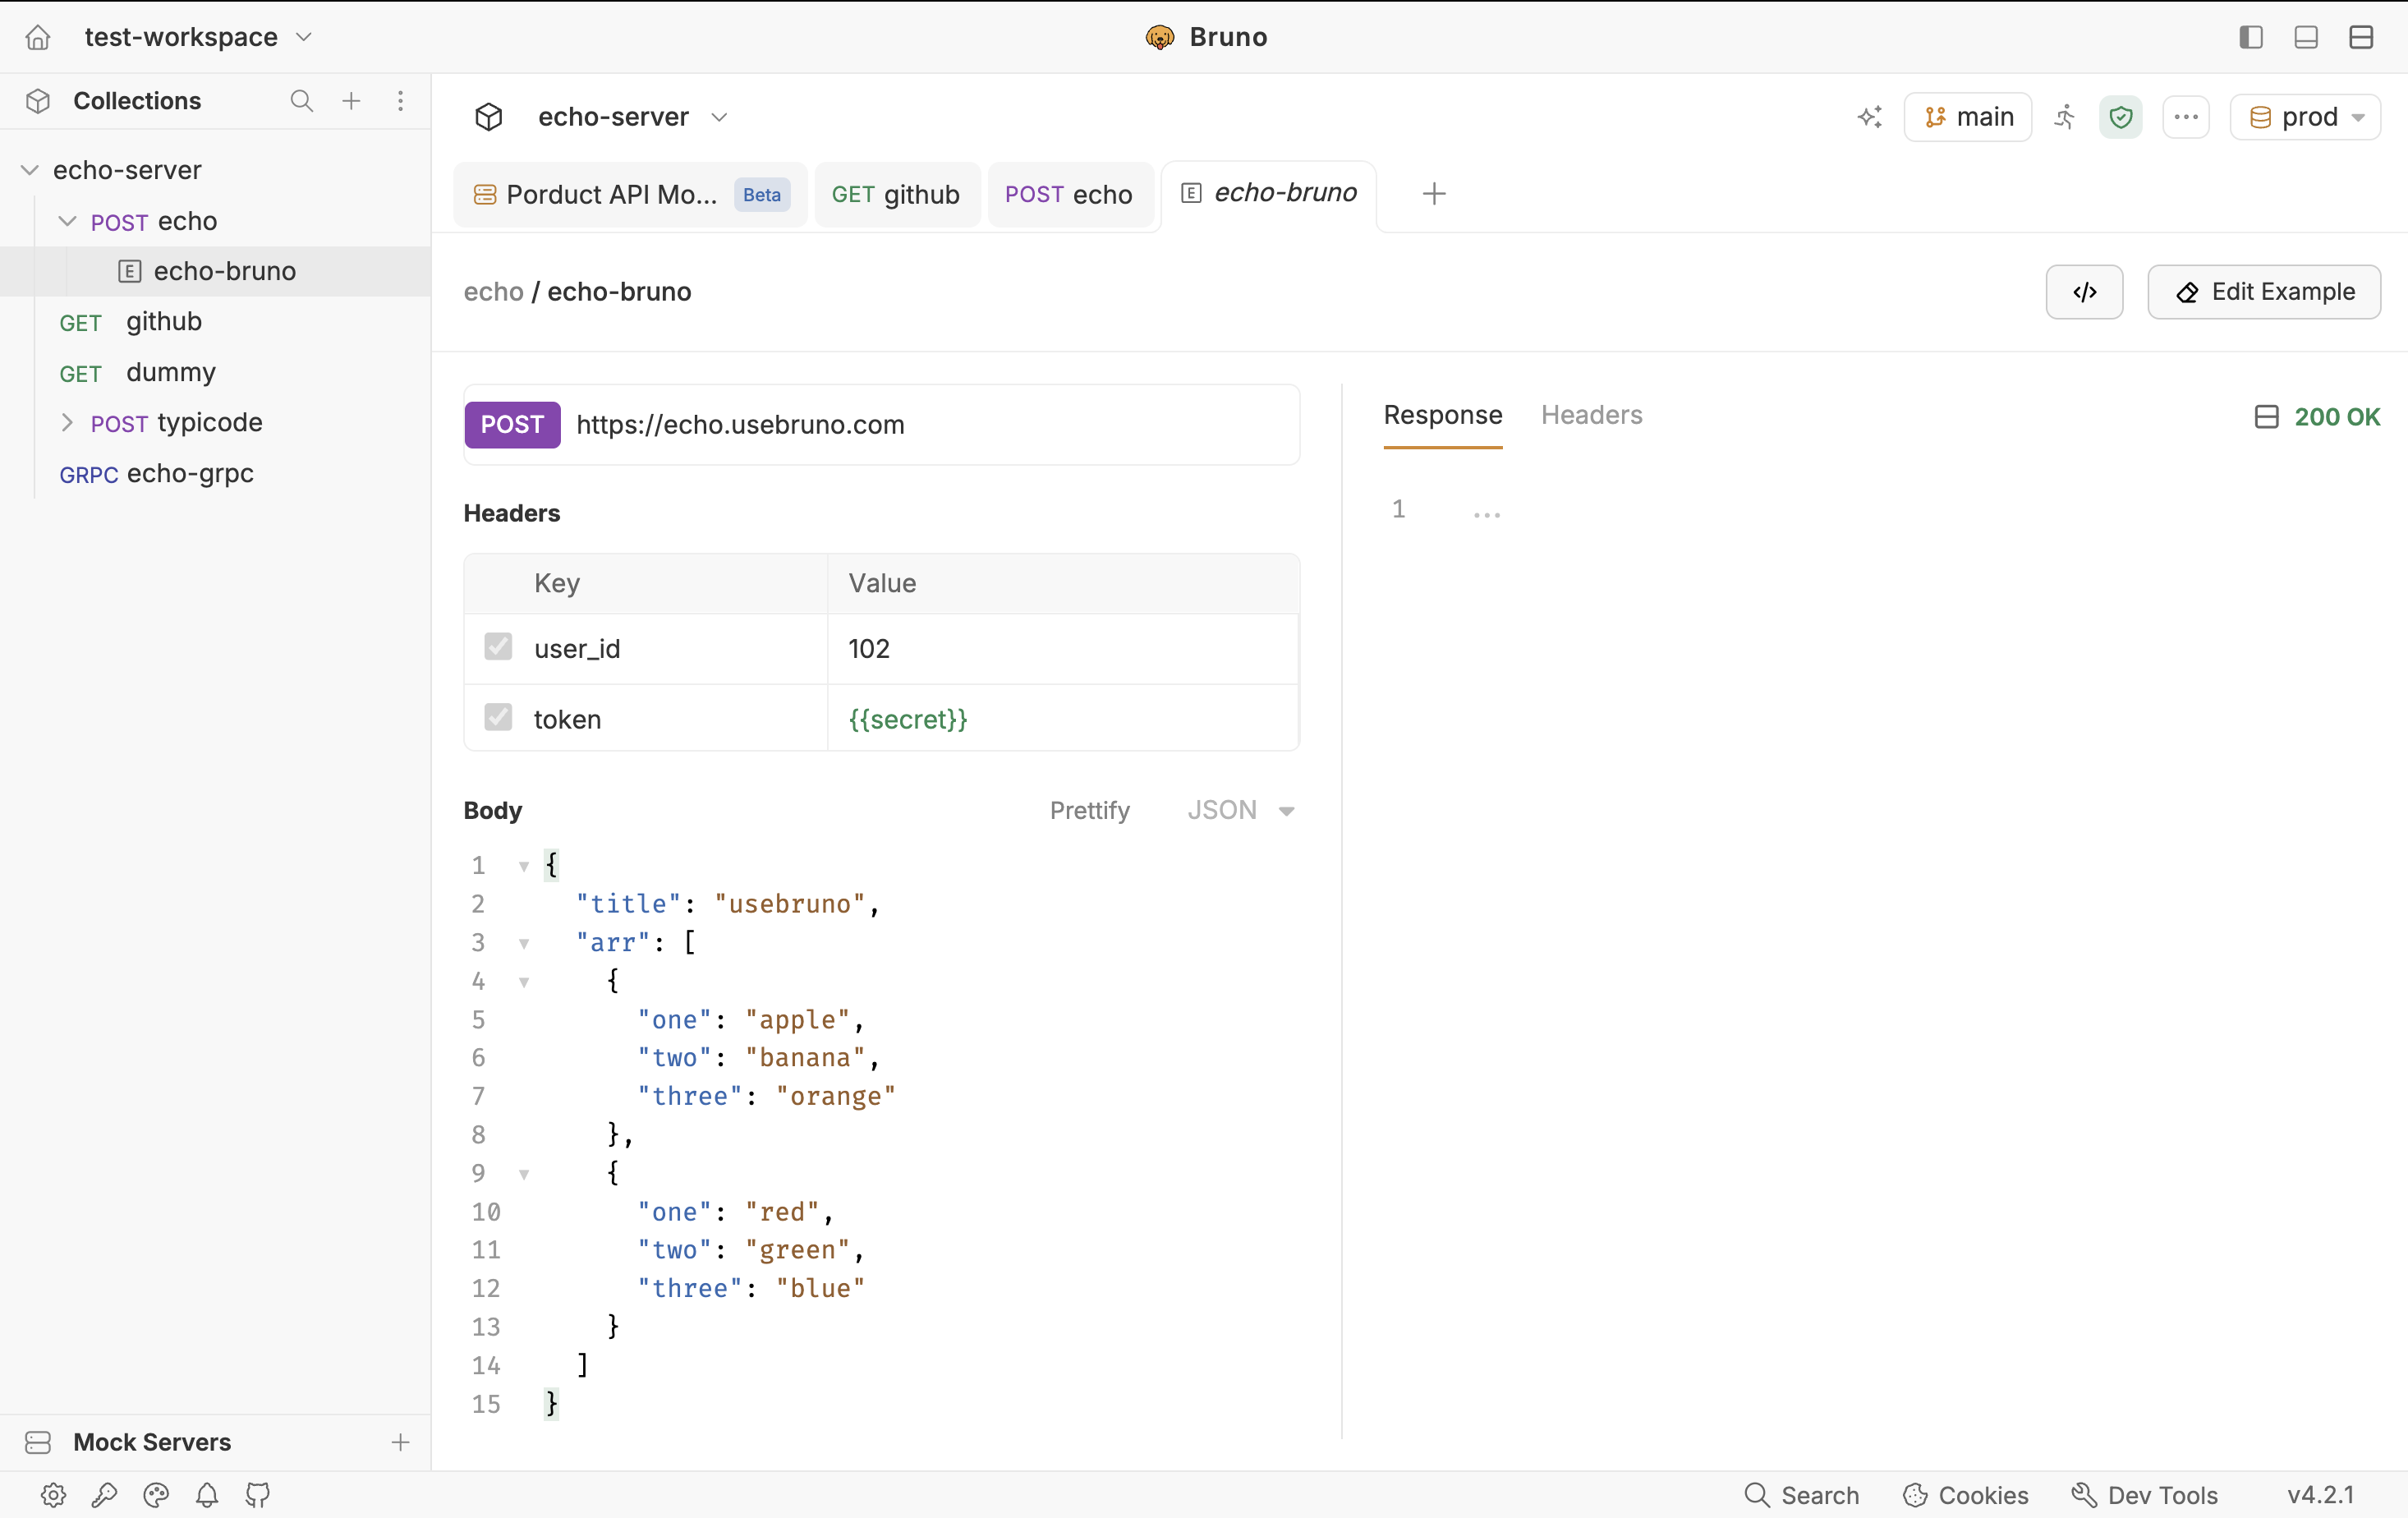This screenshot has width=2408, height=1518.
Task: Open Collections three-dot menu
Action: (400, 100)
